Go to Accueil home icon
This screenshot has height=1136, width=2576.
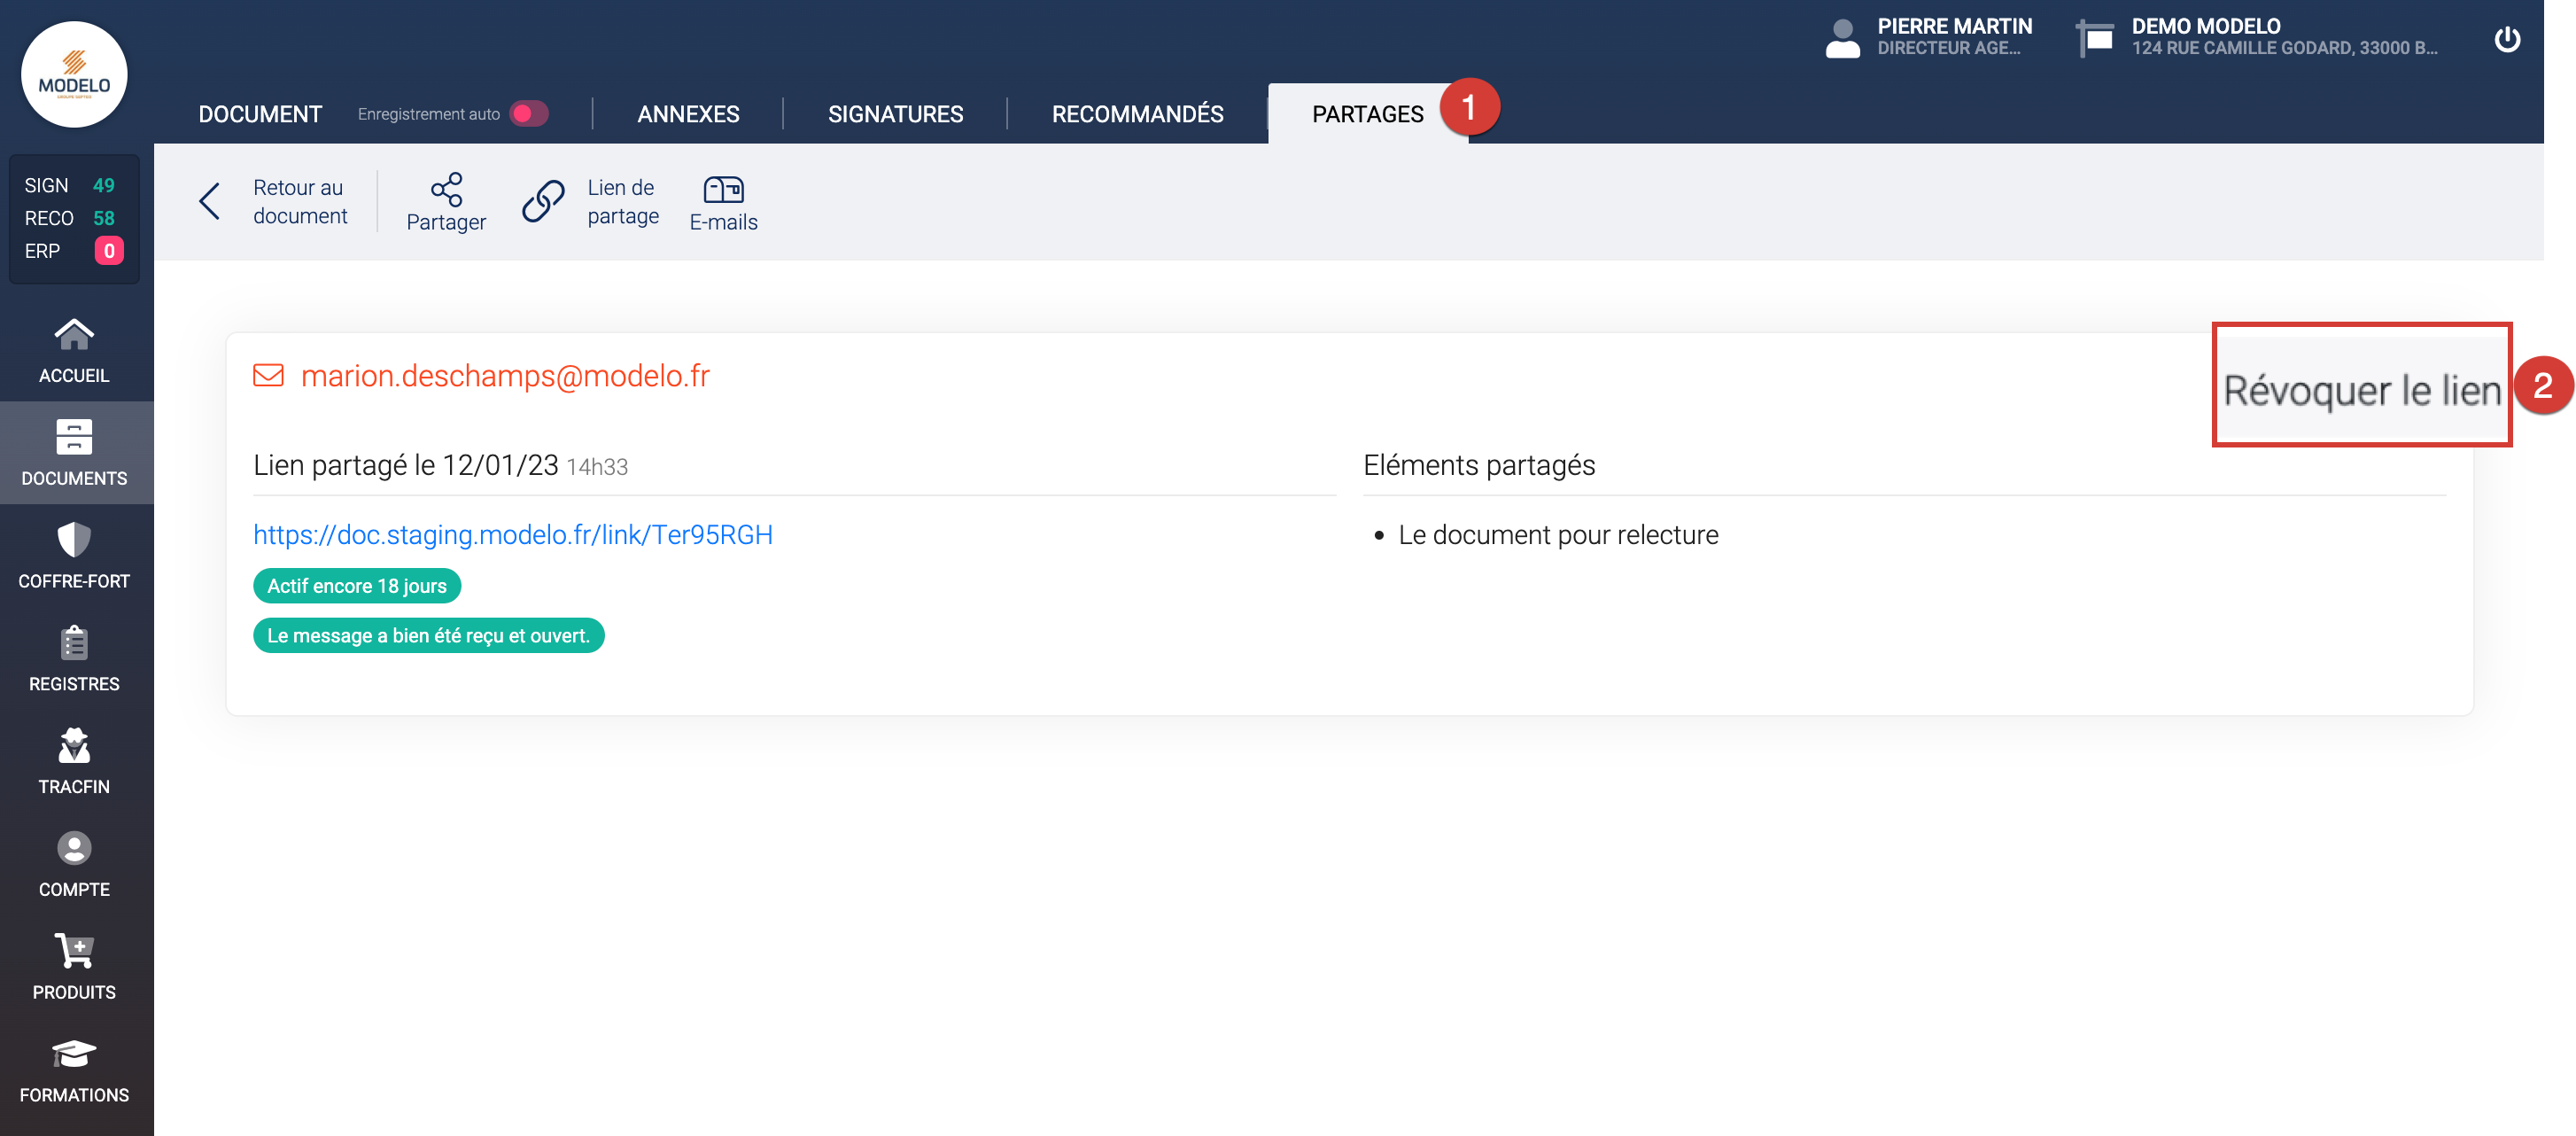click(x=74, y=334)
